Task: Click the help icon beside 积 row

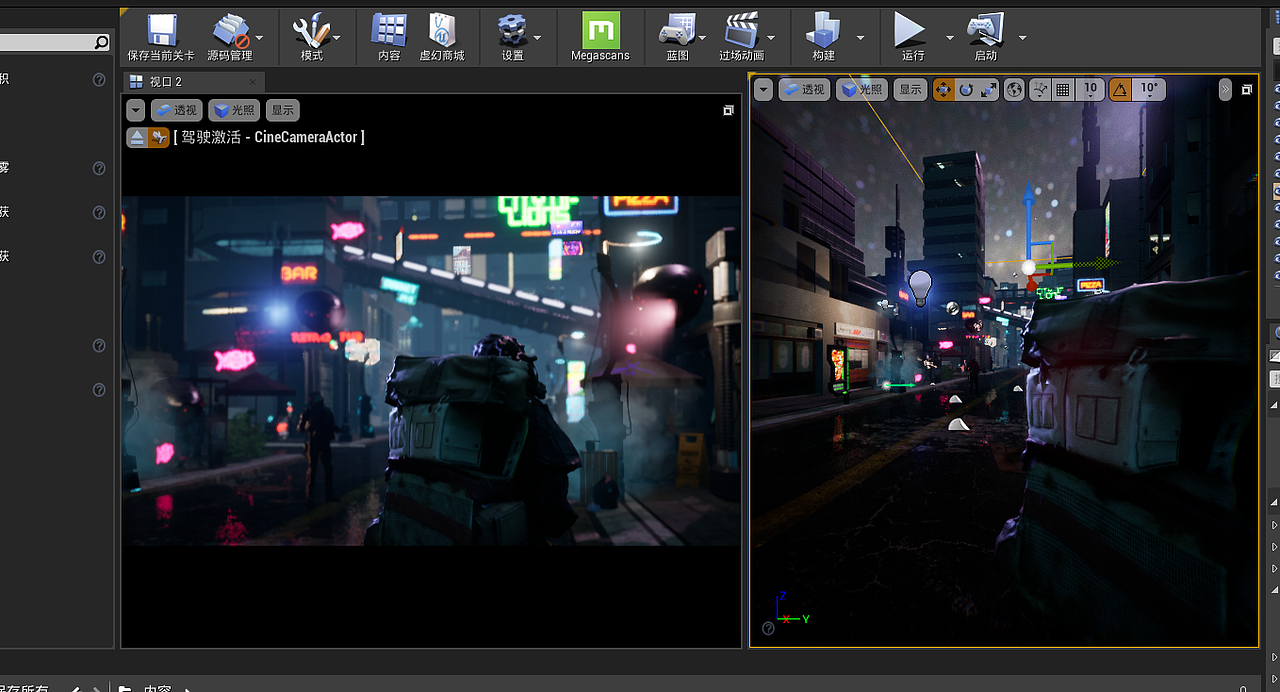Action: click(99, 79)
